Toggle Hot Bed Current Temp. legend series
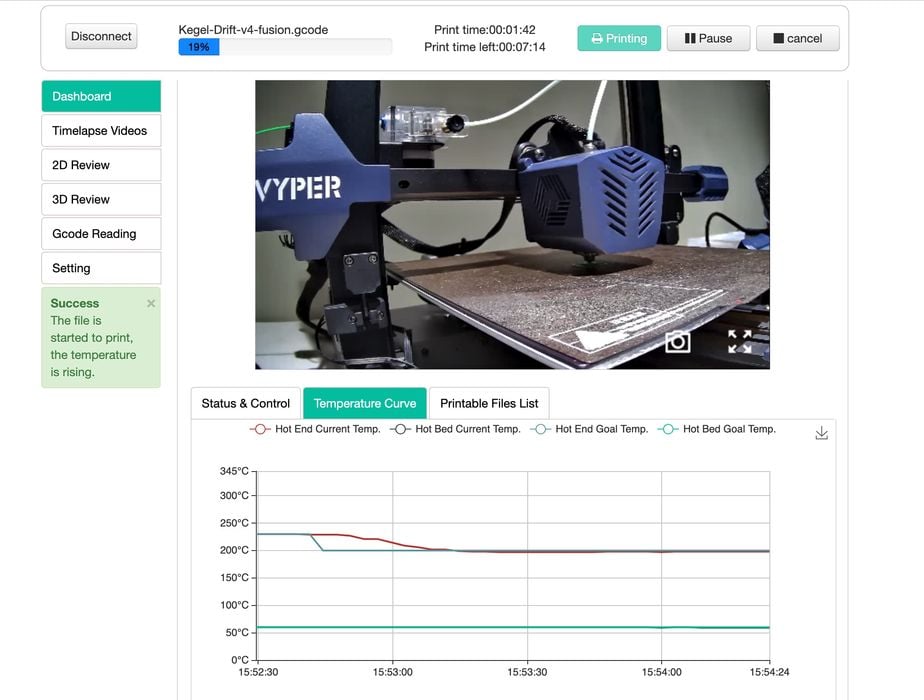The height and width of the screenshot is (700, 924). coord(456,429)
